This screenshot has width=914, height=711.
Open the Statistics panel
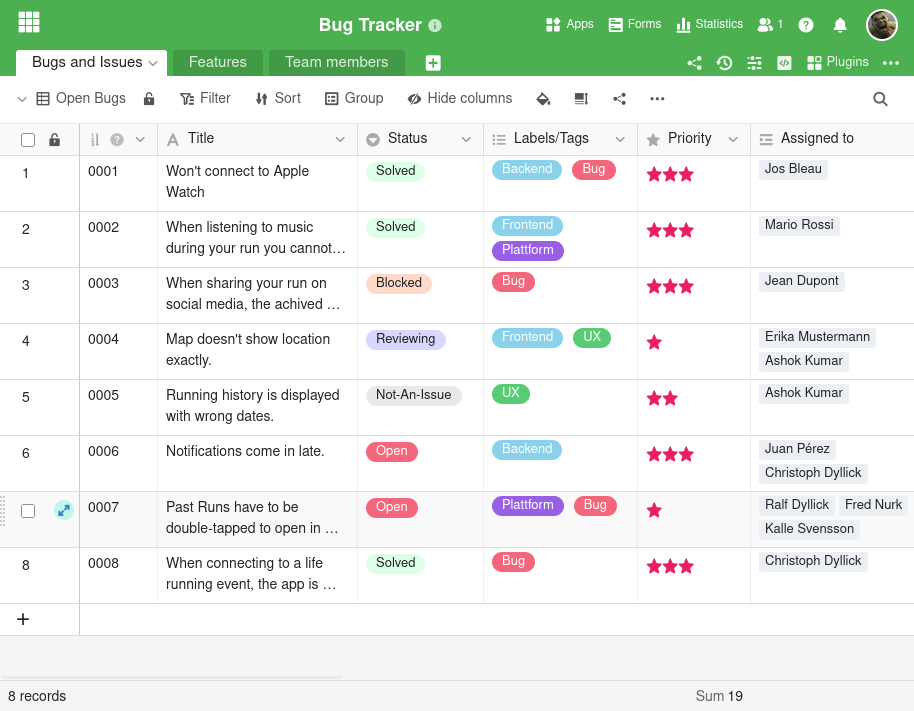(709, 24)
